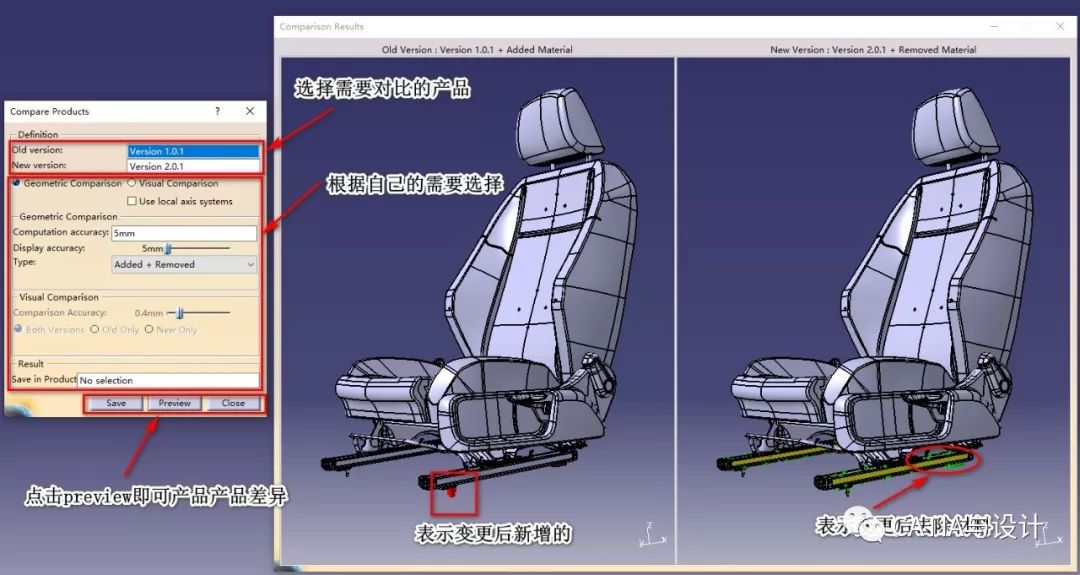
Task: Click the Comparison Accuracy slider handle
Action: pyautogui.click(x=179, y=313)
